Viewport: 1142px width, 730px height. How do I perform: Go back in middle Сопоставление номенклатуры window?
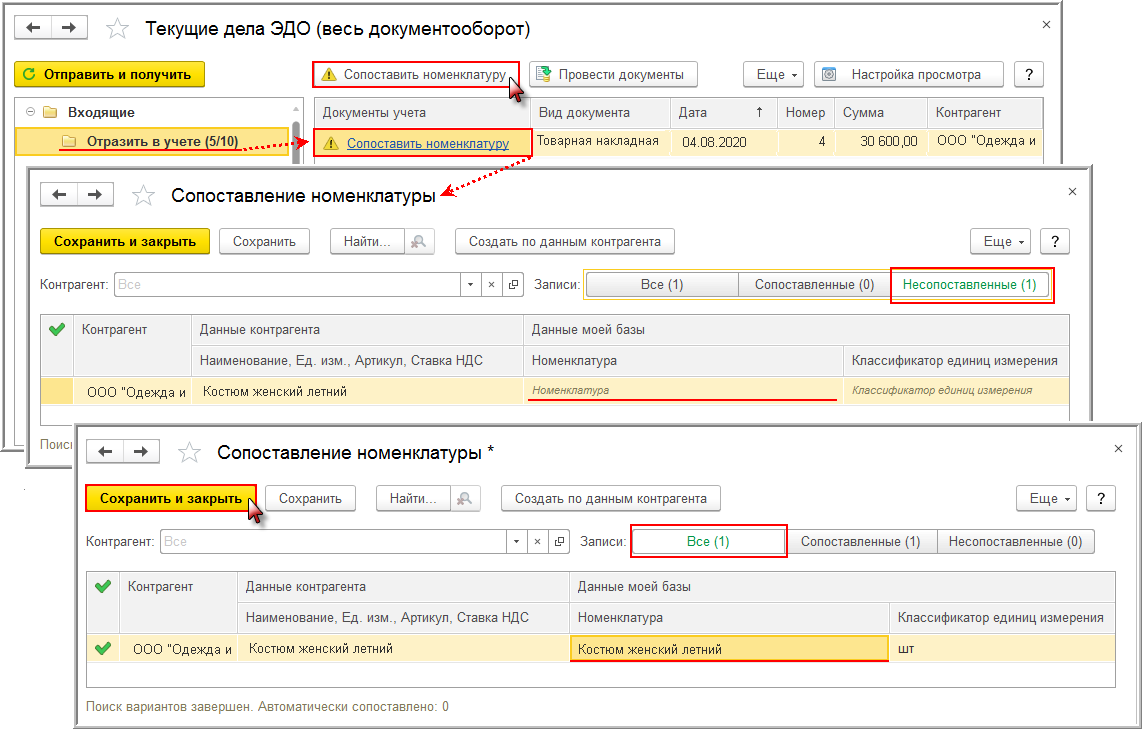coord(59,195)
